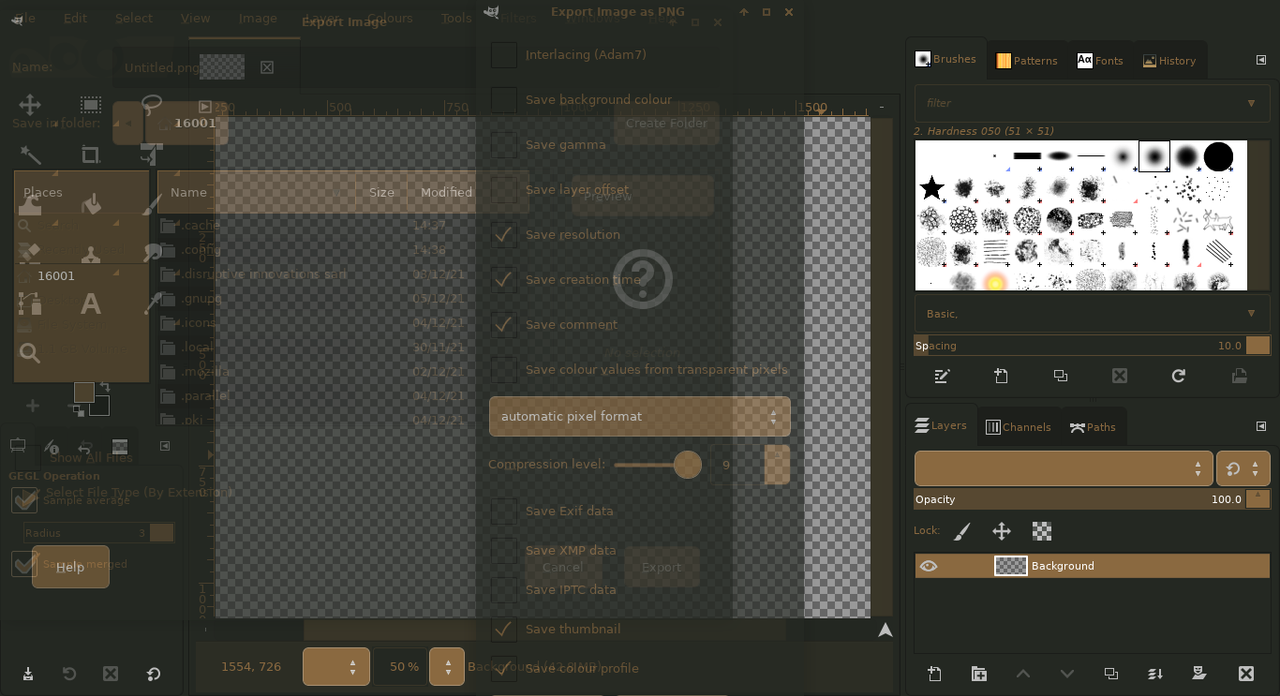Screen dimensions: 1280x696
Task: Lock position and size icon
Action: [1001, 531]
